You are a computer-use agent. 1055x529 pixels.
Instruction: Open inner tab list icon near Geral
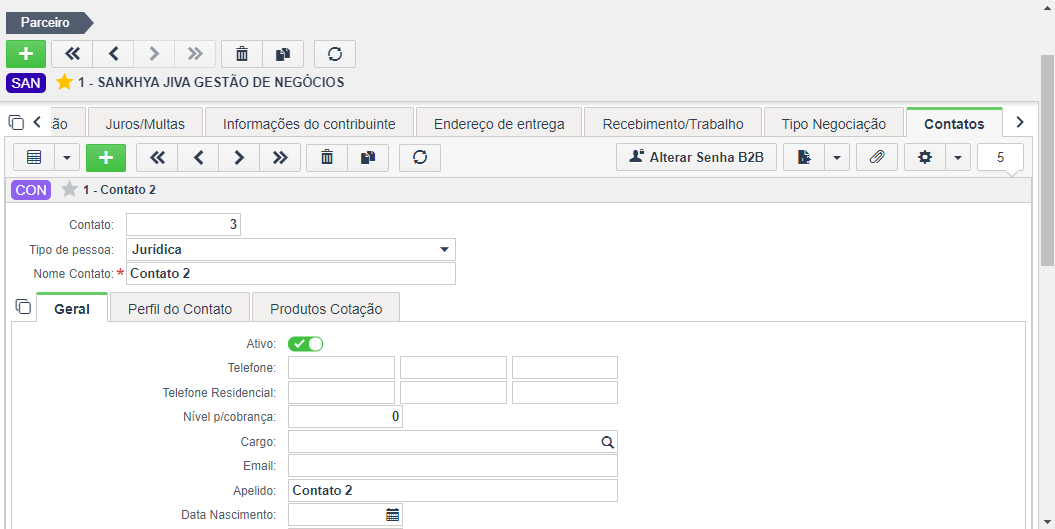point(24,307)
